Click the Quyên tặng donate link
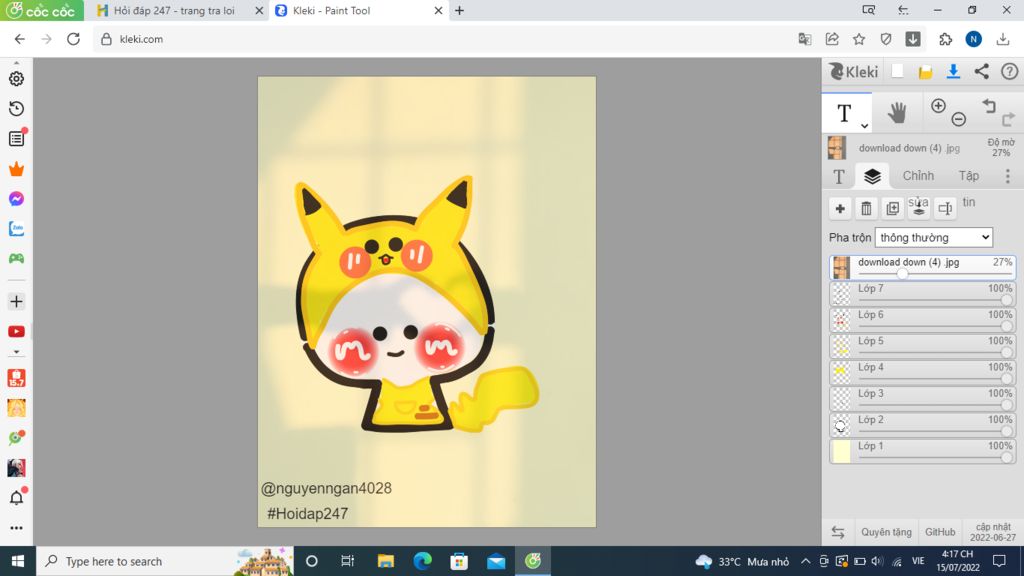Screen dimensions: 1024x576 pos(886,532)
